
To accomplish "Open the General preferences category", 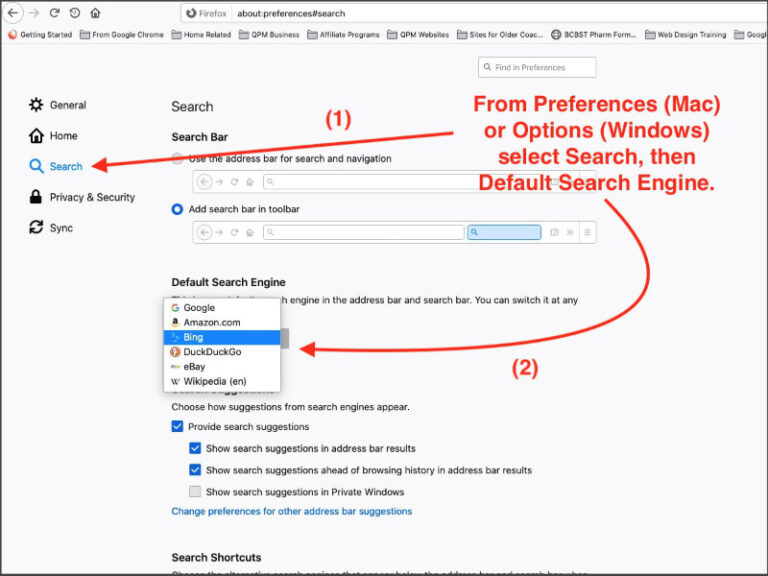I will (57, 105).
